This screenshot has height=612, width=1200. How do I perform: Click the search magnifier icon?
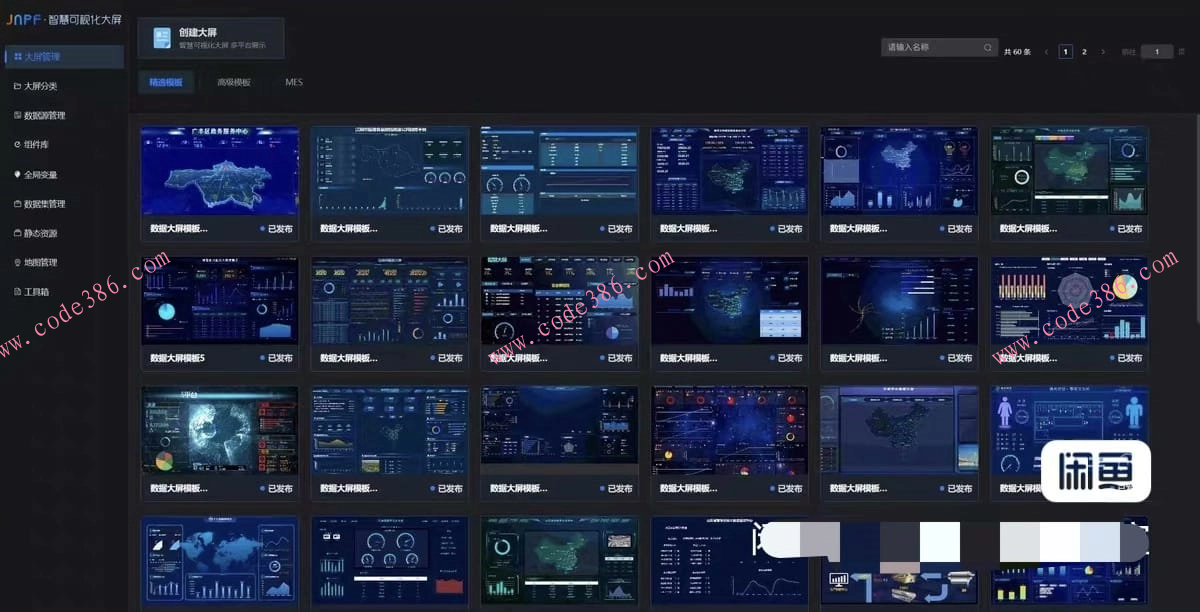988,47
